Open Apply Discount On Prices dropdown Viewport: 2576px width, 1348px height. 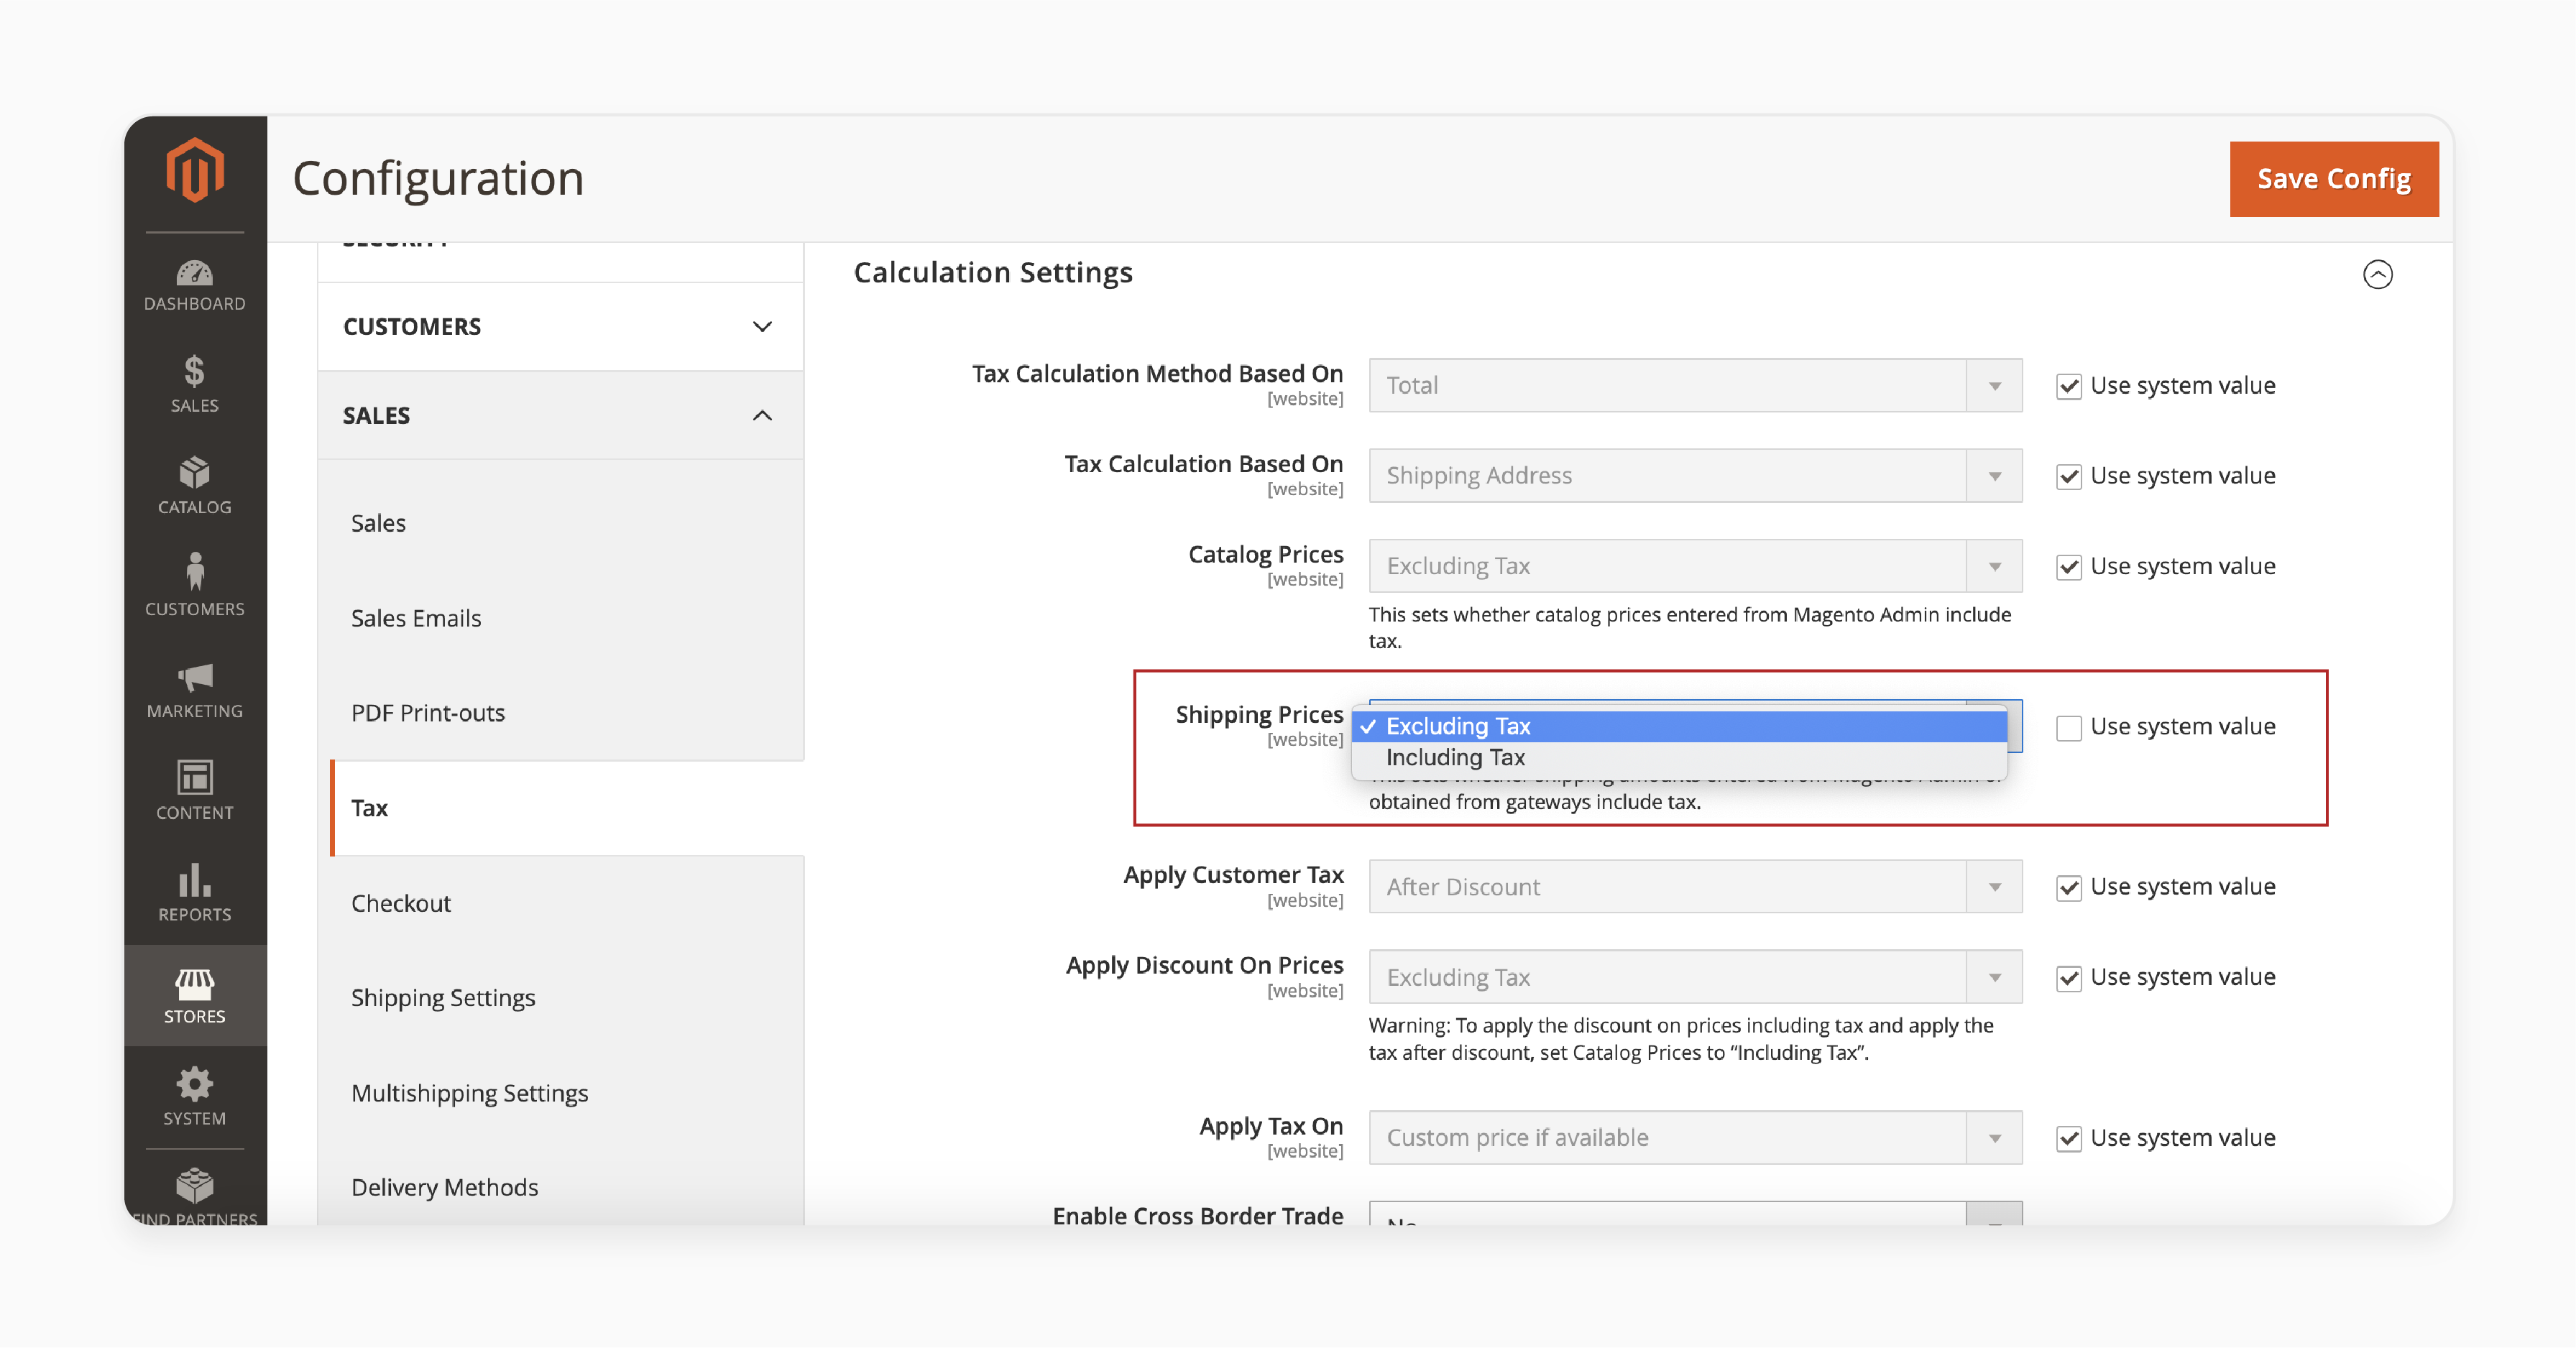coord(1695,977)
